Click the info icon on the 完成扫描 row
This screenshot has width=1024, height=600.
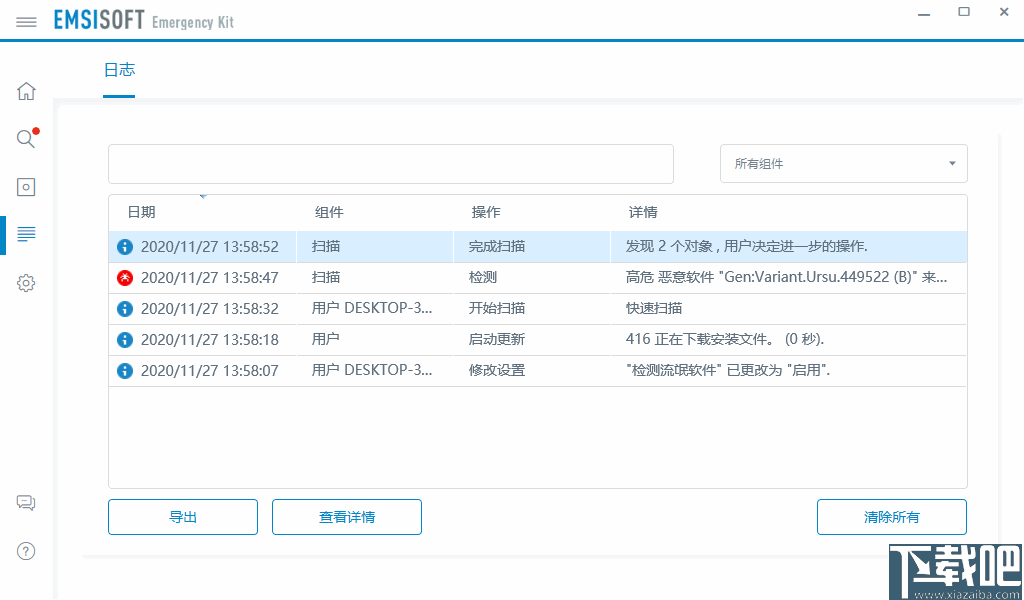pos(125,246)
